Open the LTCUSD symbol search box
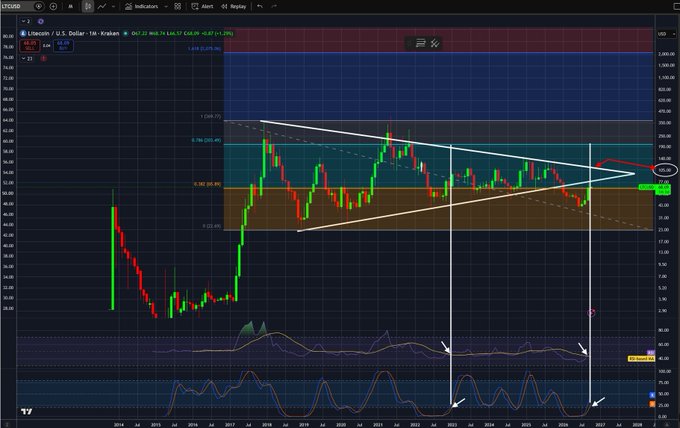This screenshot has width=680, height=428. click(16, 7)
